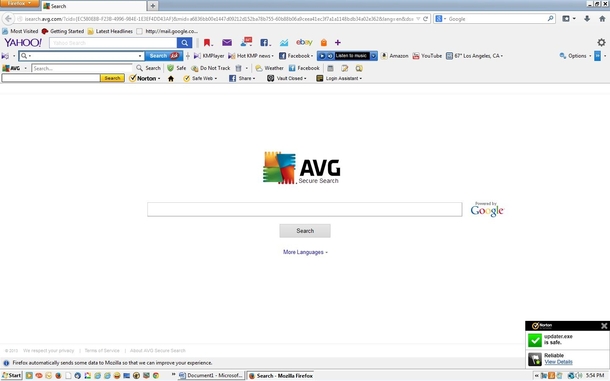Expand the More Languages dropdown
Image resolution: width=610 pixels, height=381 pixels.
point(305,252)
